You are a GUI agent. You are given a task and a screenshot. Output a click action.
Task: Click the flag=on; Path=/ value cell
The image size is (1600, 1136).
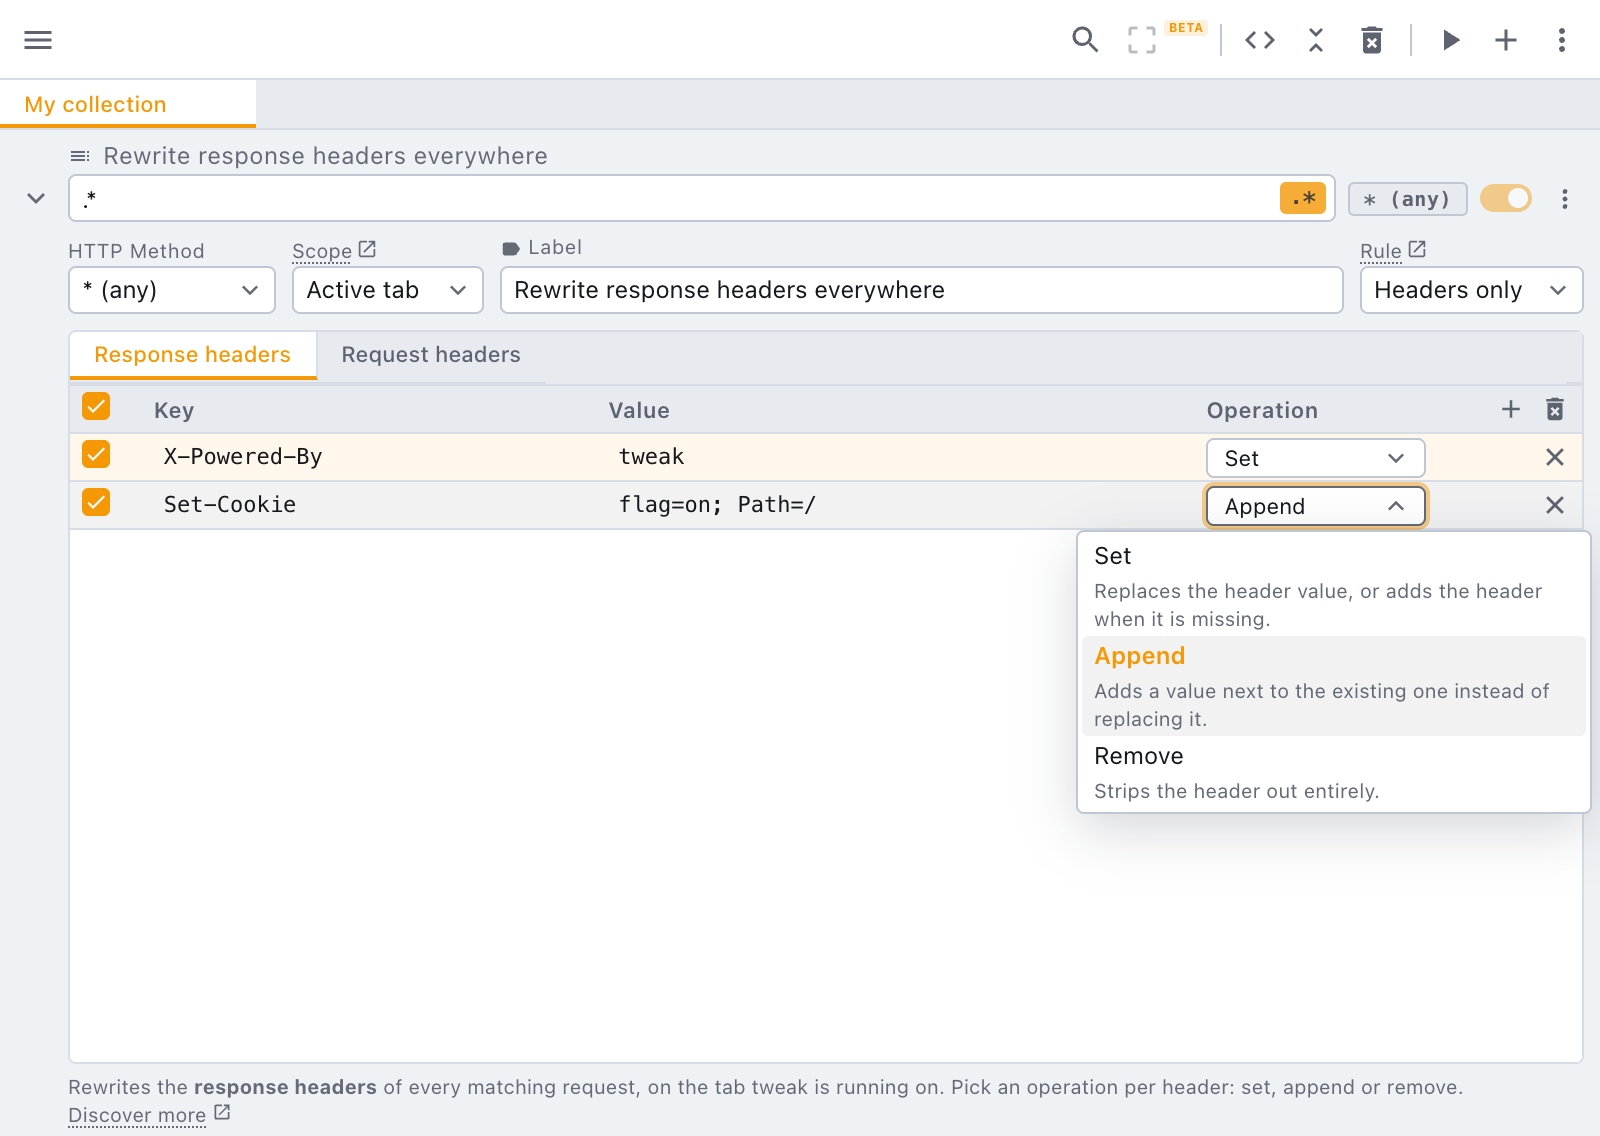[717, 505]
